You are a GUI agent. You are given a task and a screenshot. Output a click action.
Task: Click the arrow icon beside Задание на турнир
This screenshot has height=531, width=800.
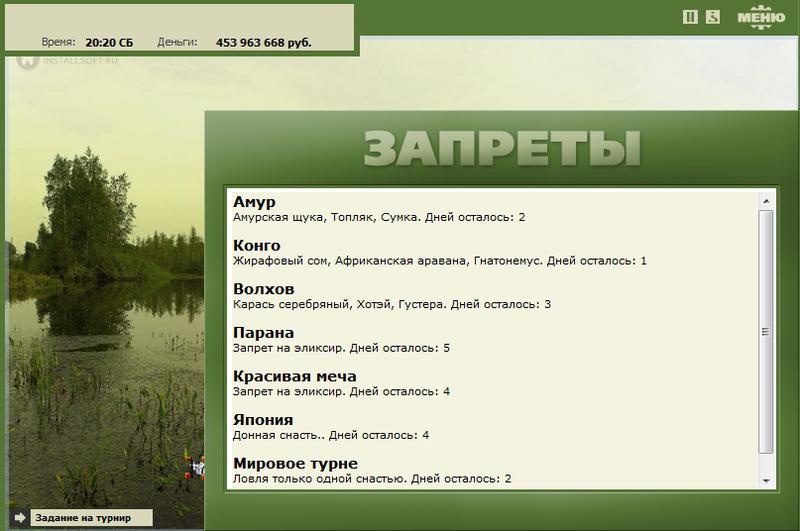[x=19, y=518]
